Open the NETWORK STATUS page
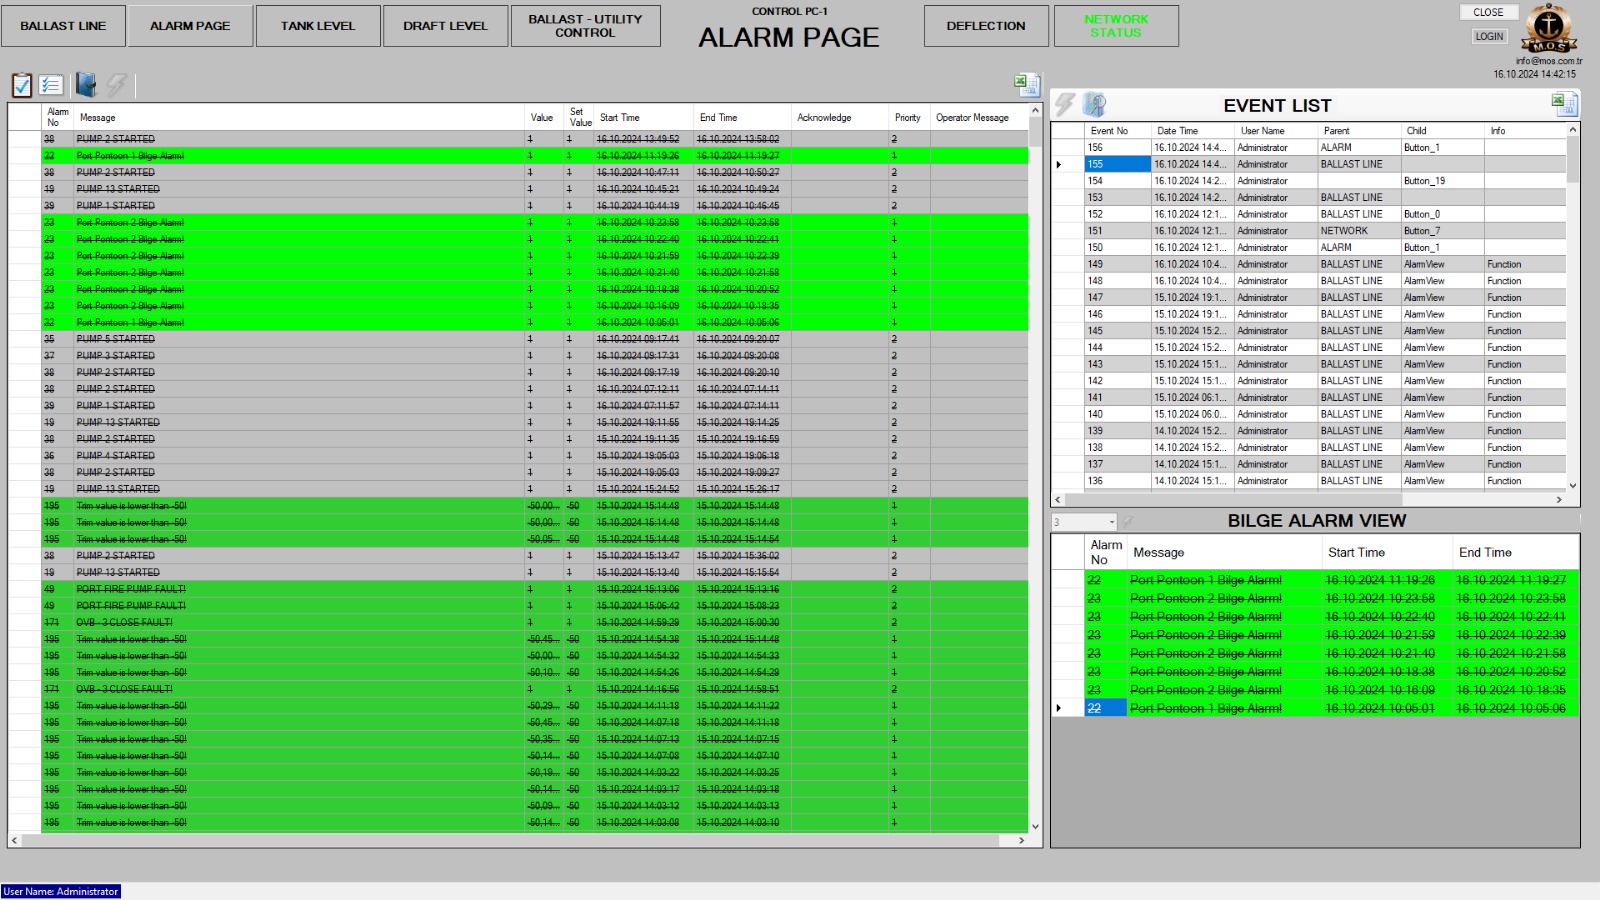Viewport: 1600px width, 900px height. click(1116, 26)
